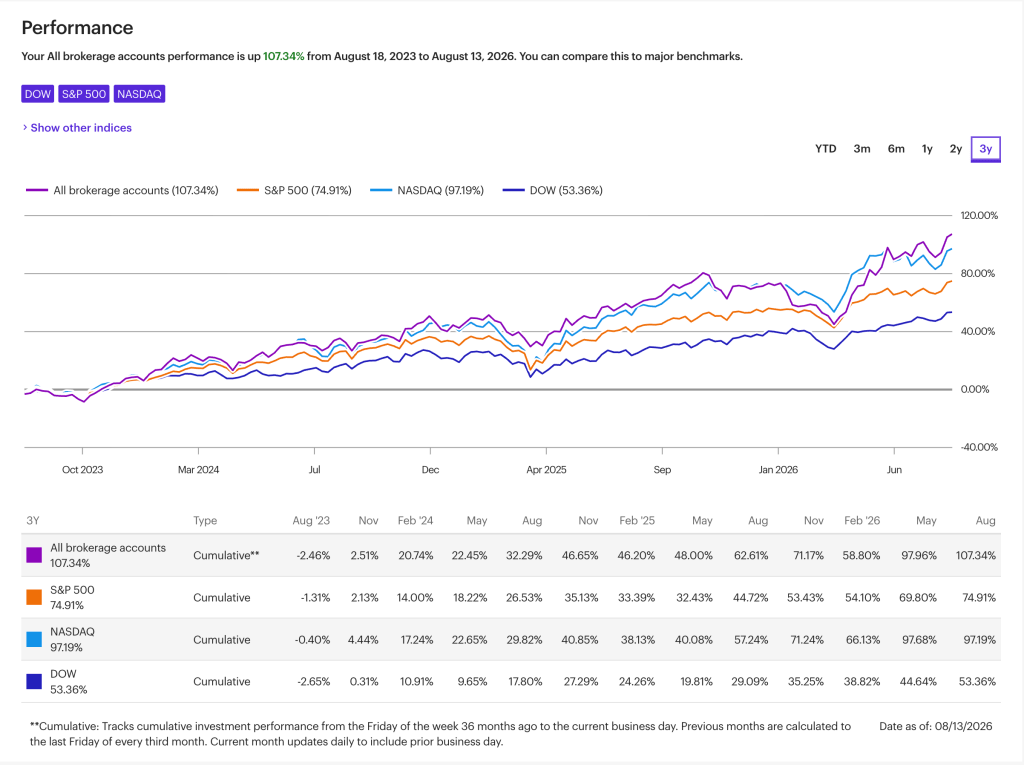Click the purple All brokerage accounts legend line

coord(37,190)
